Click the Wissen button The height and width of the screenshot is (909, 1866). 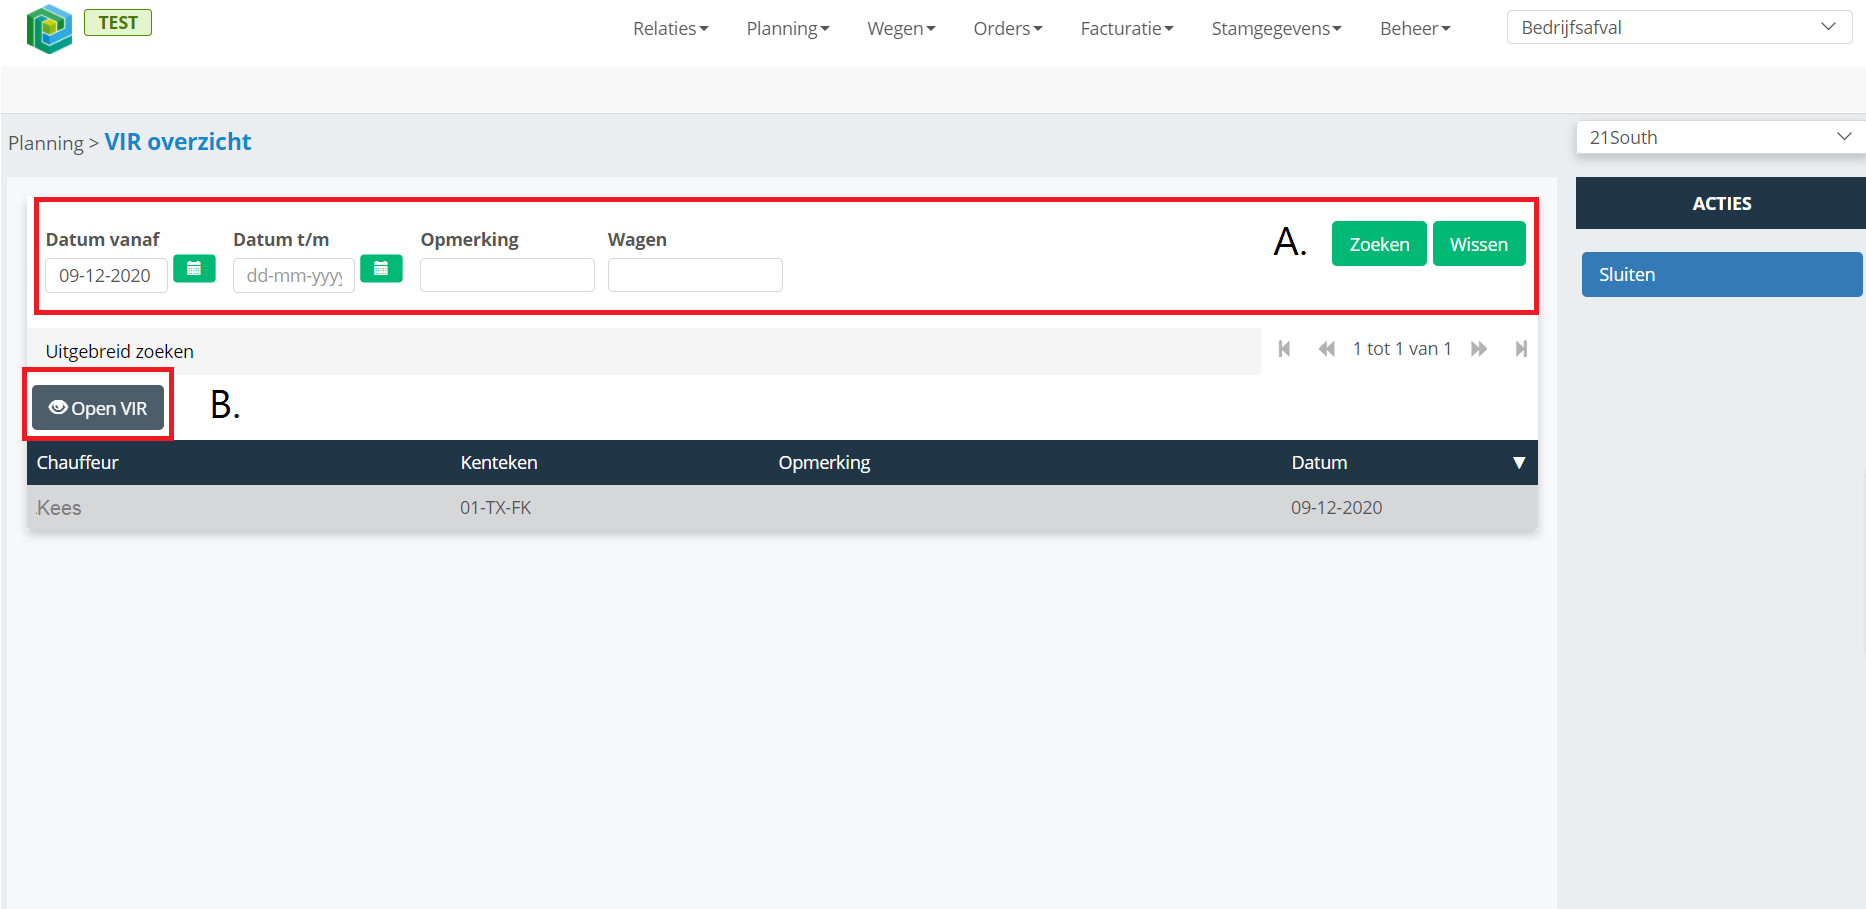click(x=1479, y=244)
